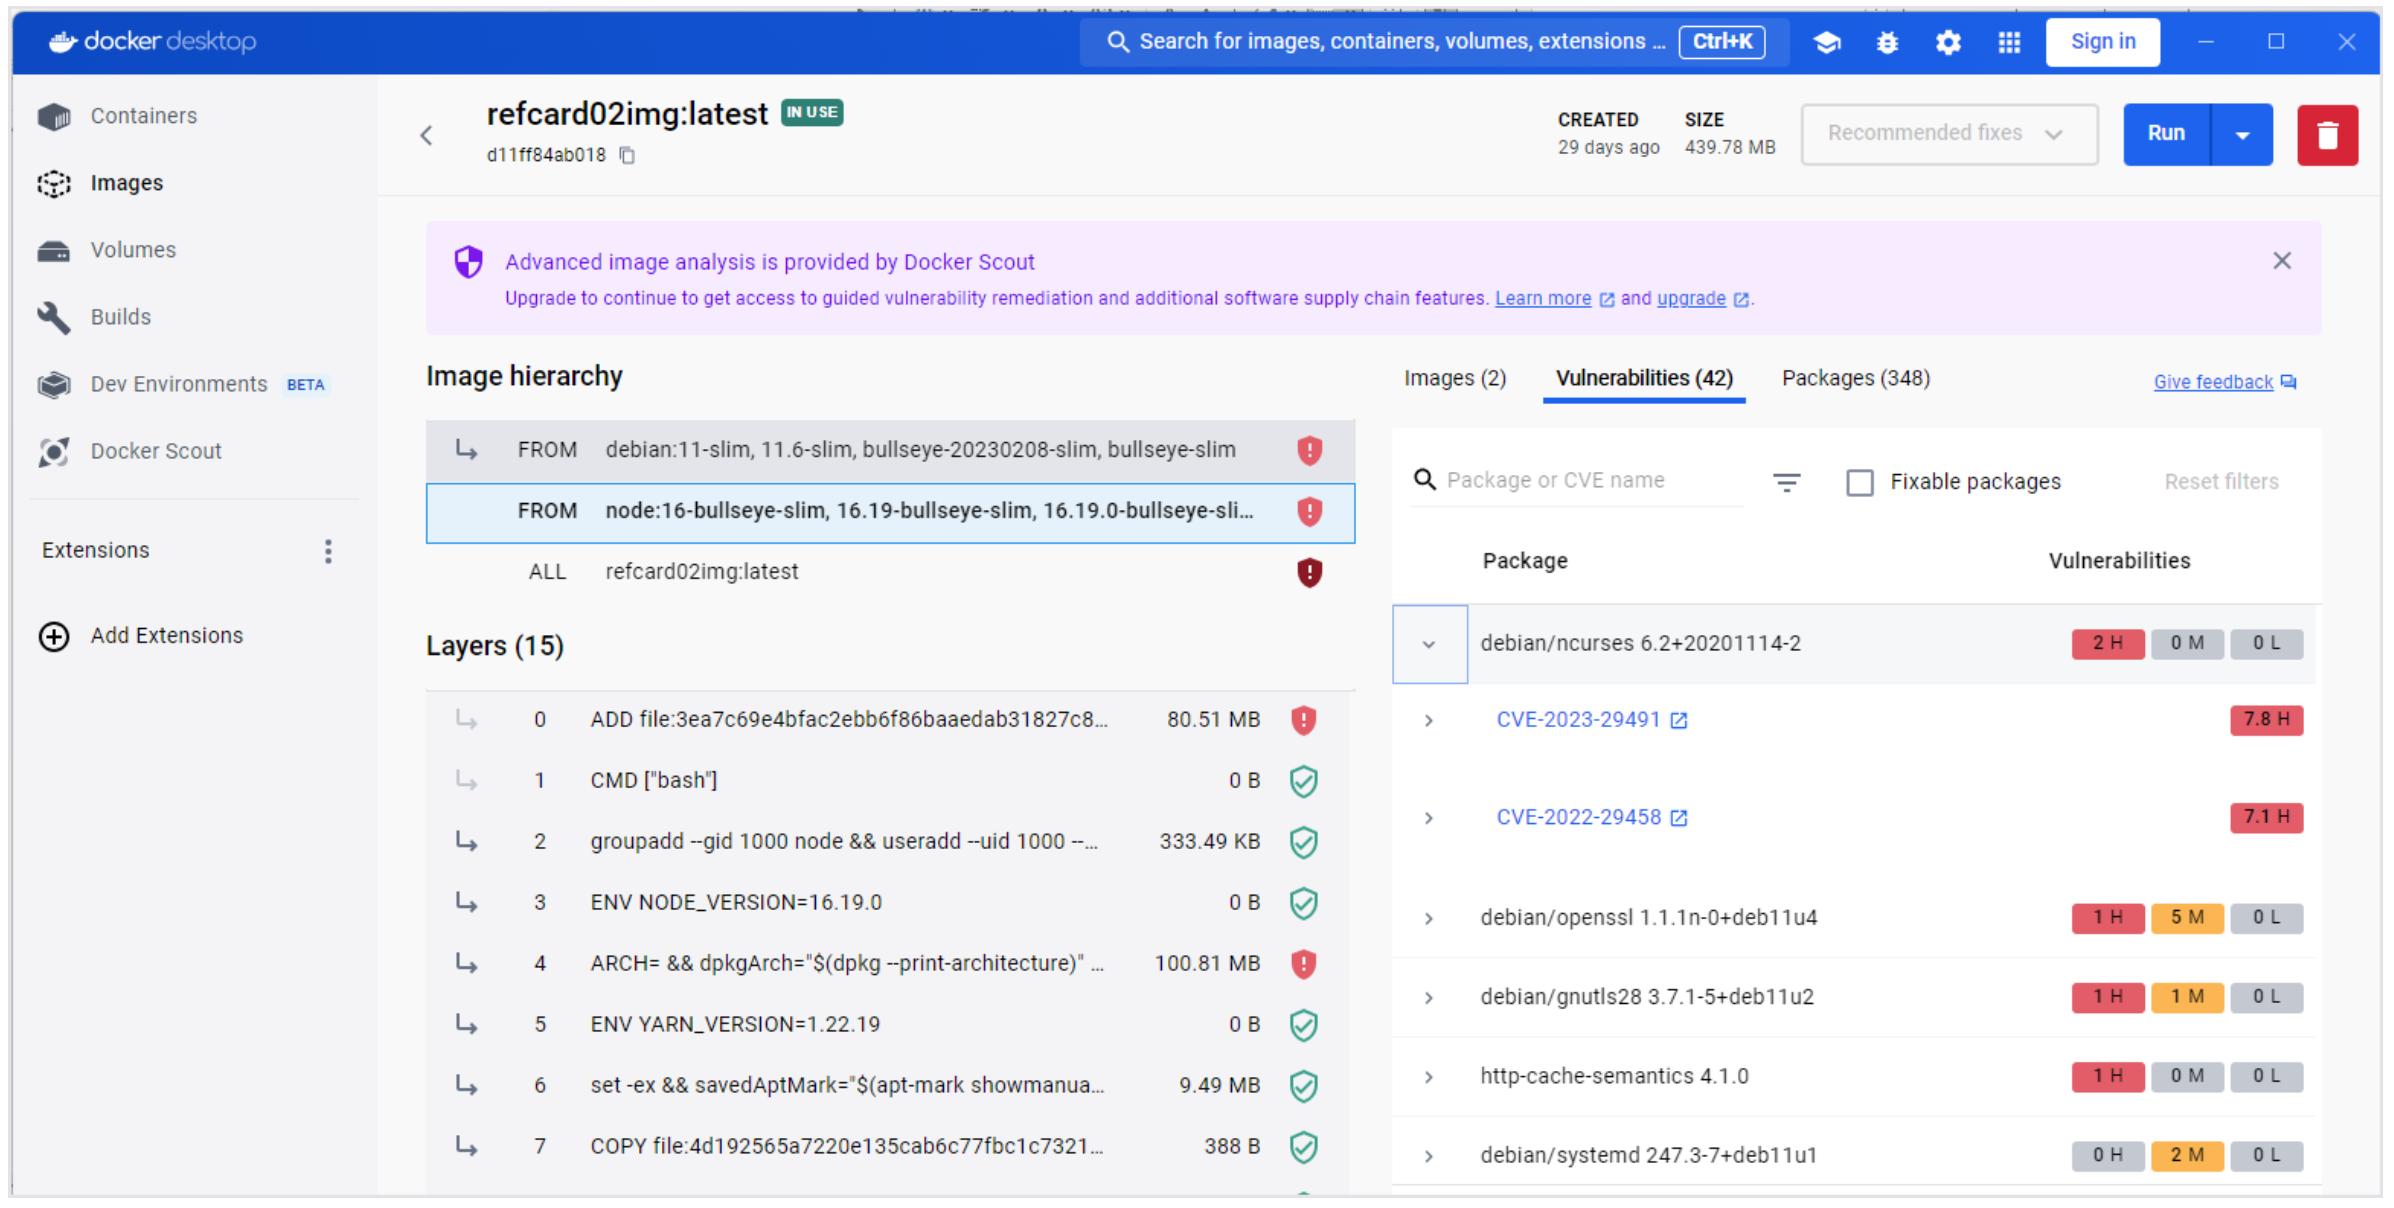Viewport: 2394px width, 1208px height.
Task: Click the vulnerability shield for node:16-bullseye-slim row
Action: (1309, 512)
